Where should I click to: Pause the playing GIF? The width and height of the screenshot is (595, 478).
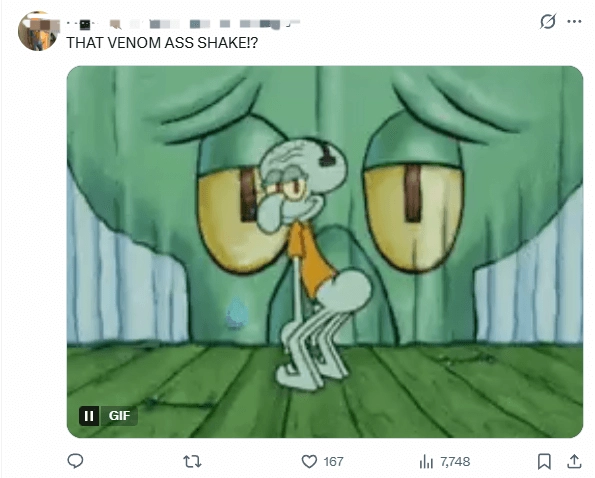89,416
